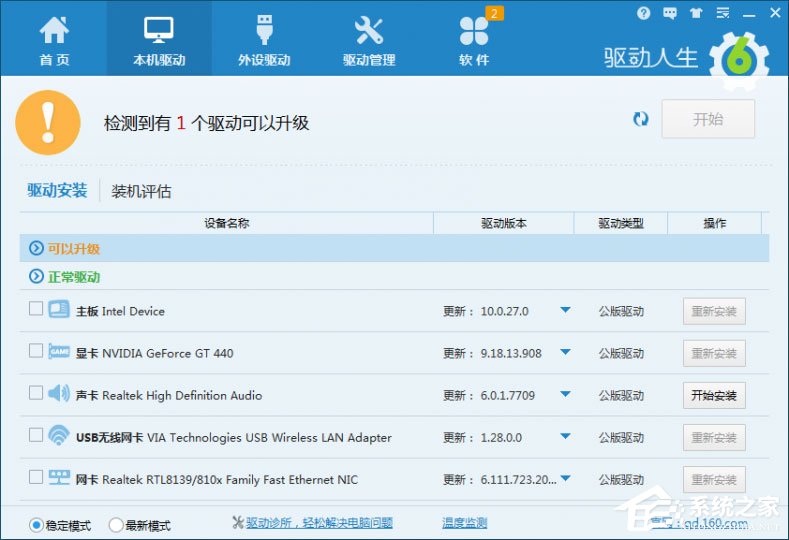Open the 温度监测 link

(464, 523)
